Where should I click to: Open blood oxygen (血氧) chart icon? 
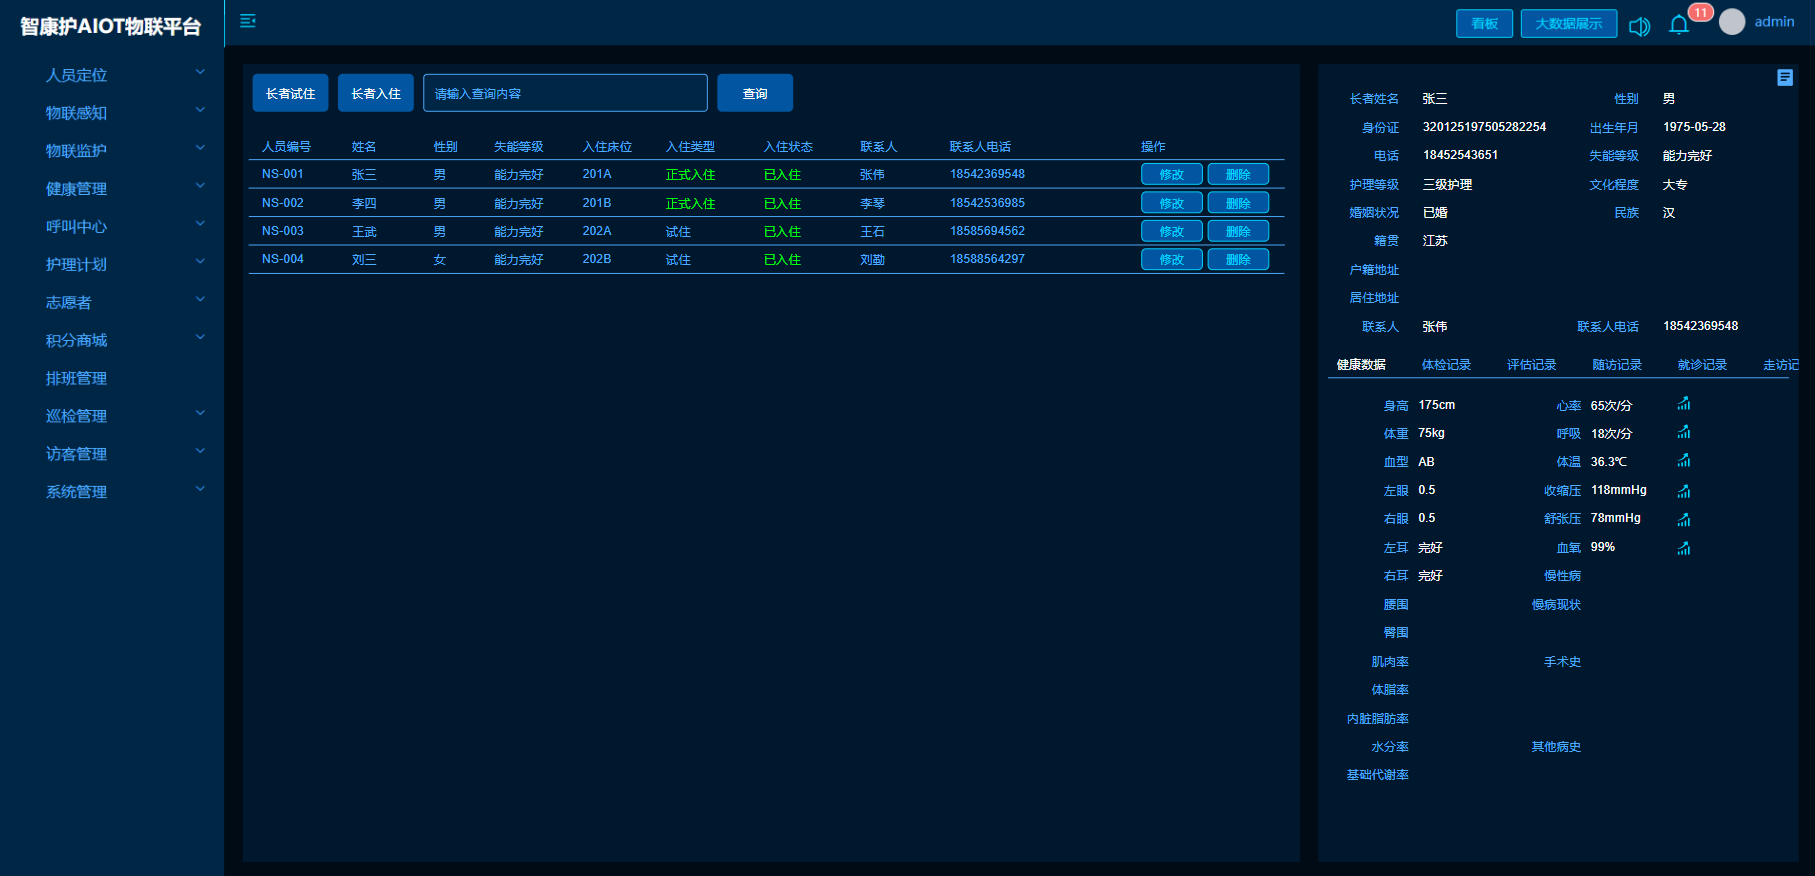pos(1684,548)
